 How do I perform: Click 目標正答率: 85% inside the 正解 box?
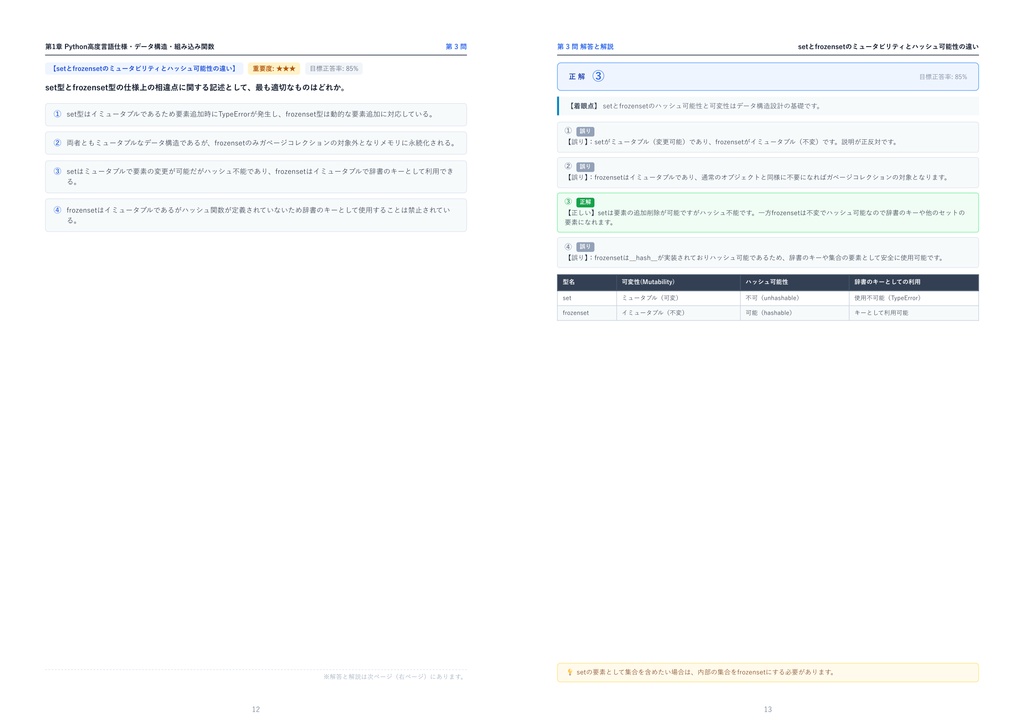pyautogui.click(x=943, y=77)
